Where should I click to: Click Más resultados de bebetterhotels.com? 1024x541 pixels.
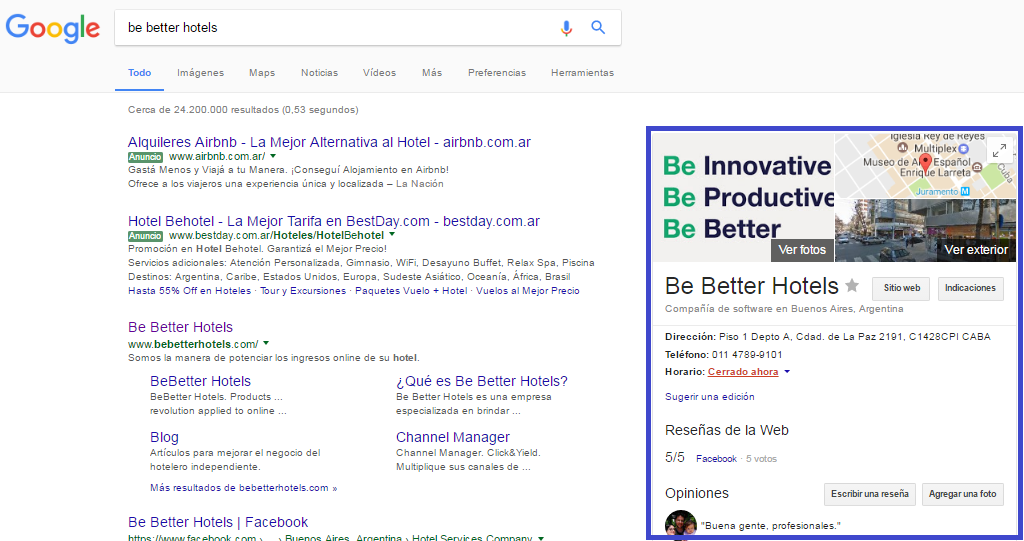(244, 487)
